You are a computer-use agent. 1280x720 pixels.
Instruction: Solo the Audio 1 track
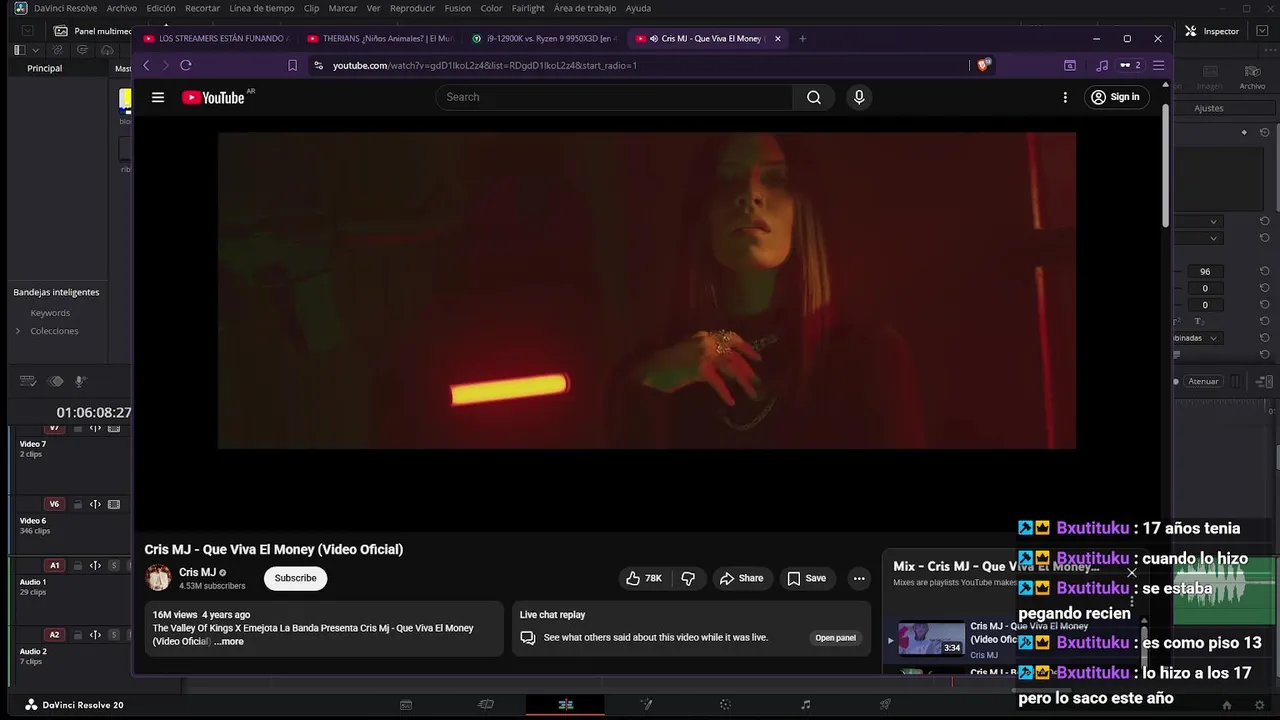[114, 565]
